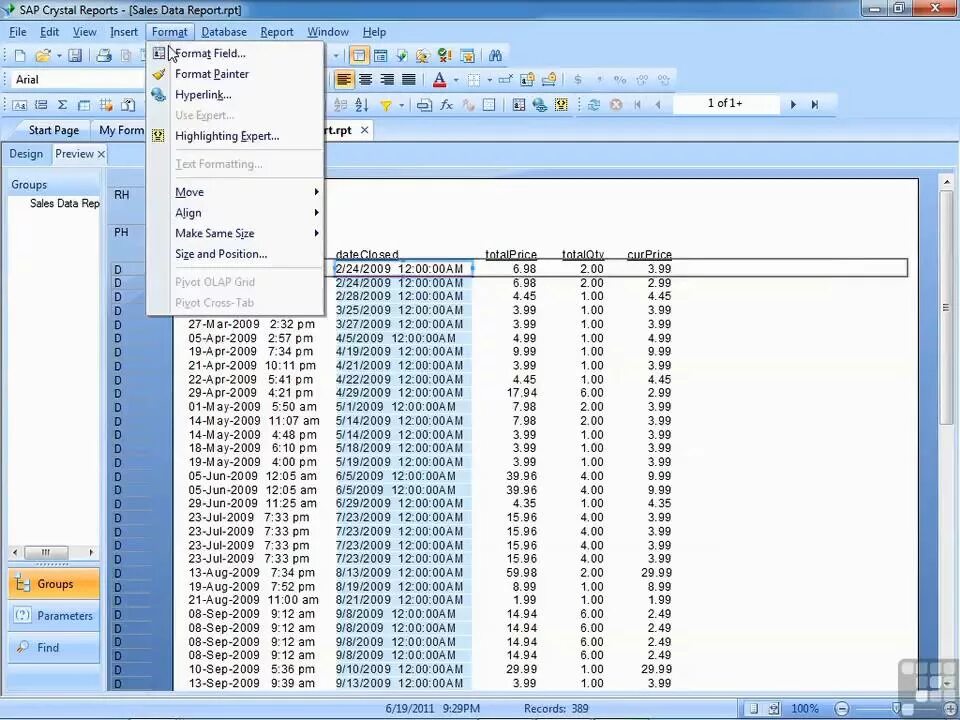
Task: Click the Arial font name box
Action: 77,80
